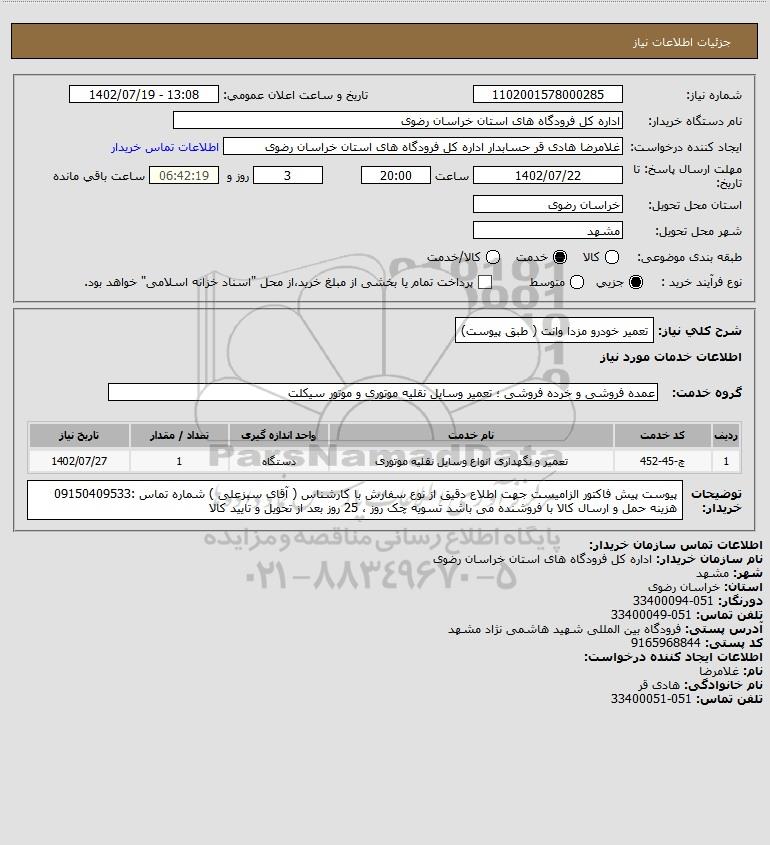
Task: Click the تاریخ نیاز column header
Action: click(x=79, y=435)
